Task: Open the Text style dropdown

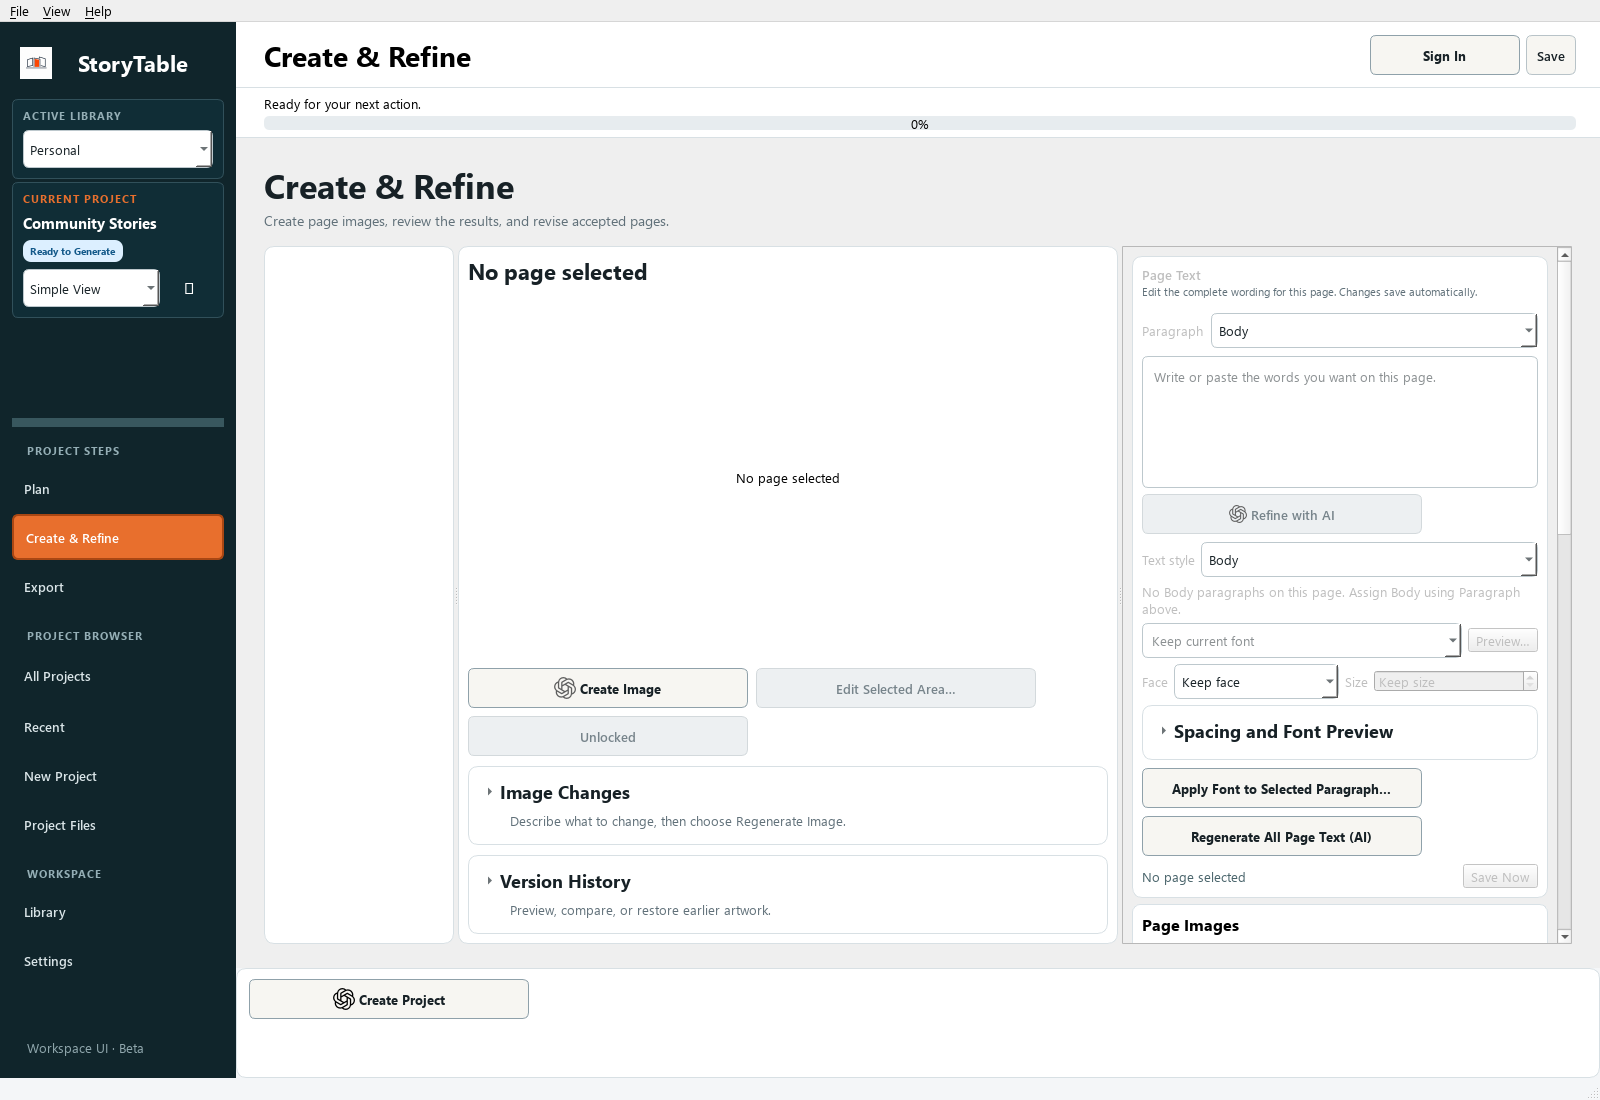Action: point(1369,560)
